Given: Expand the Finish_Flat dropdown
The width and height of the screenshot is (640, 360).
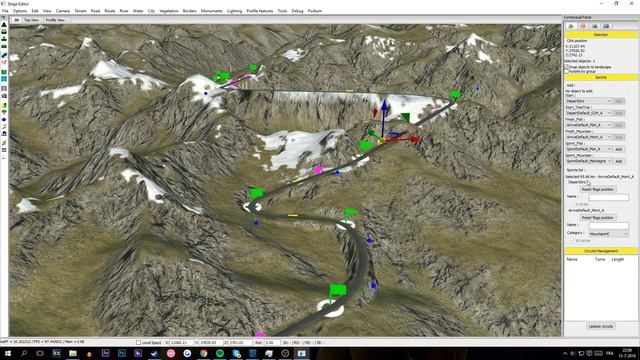Looking at the screenshot, I should (x=588, y=125).
